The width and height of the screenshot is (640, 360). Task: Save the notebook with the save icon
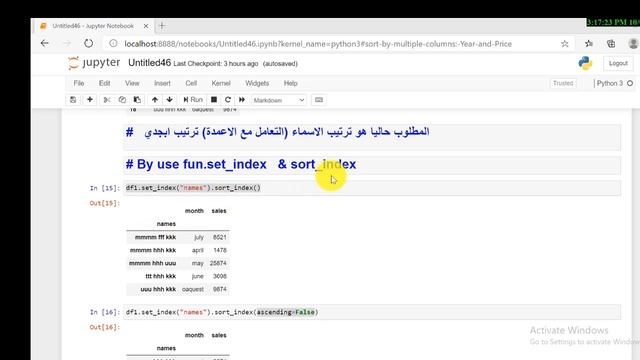pyautogui.click(x=73, y=100)
